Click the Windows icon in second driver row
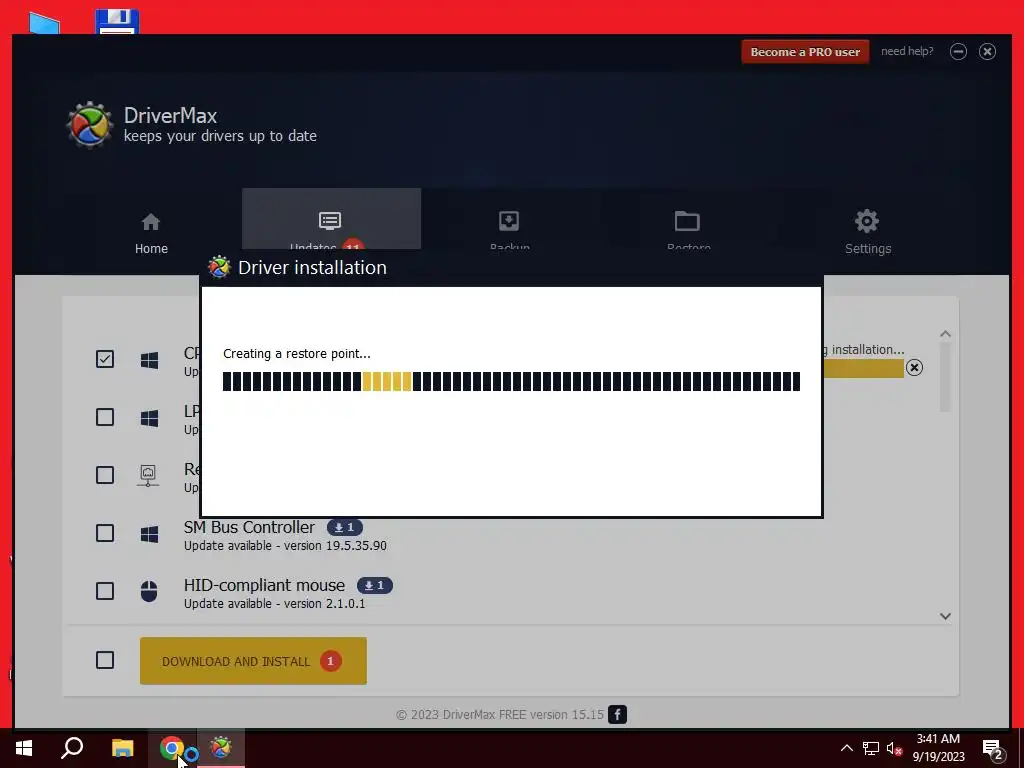 [x=150, y=418]
